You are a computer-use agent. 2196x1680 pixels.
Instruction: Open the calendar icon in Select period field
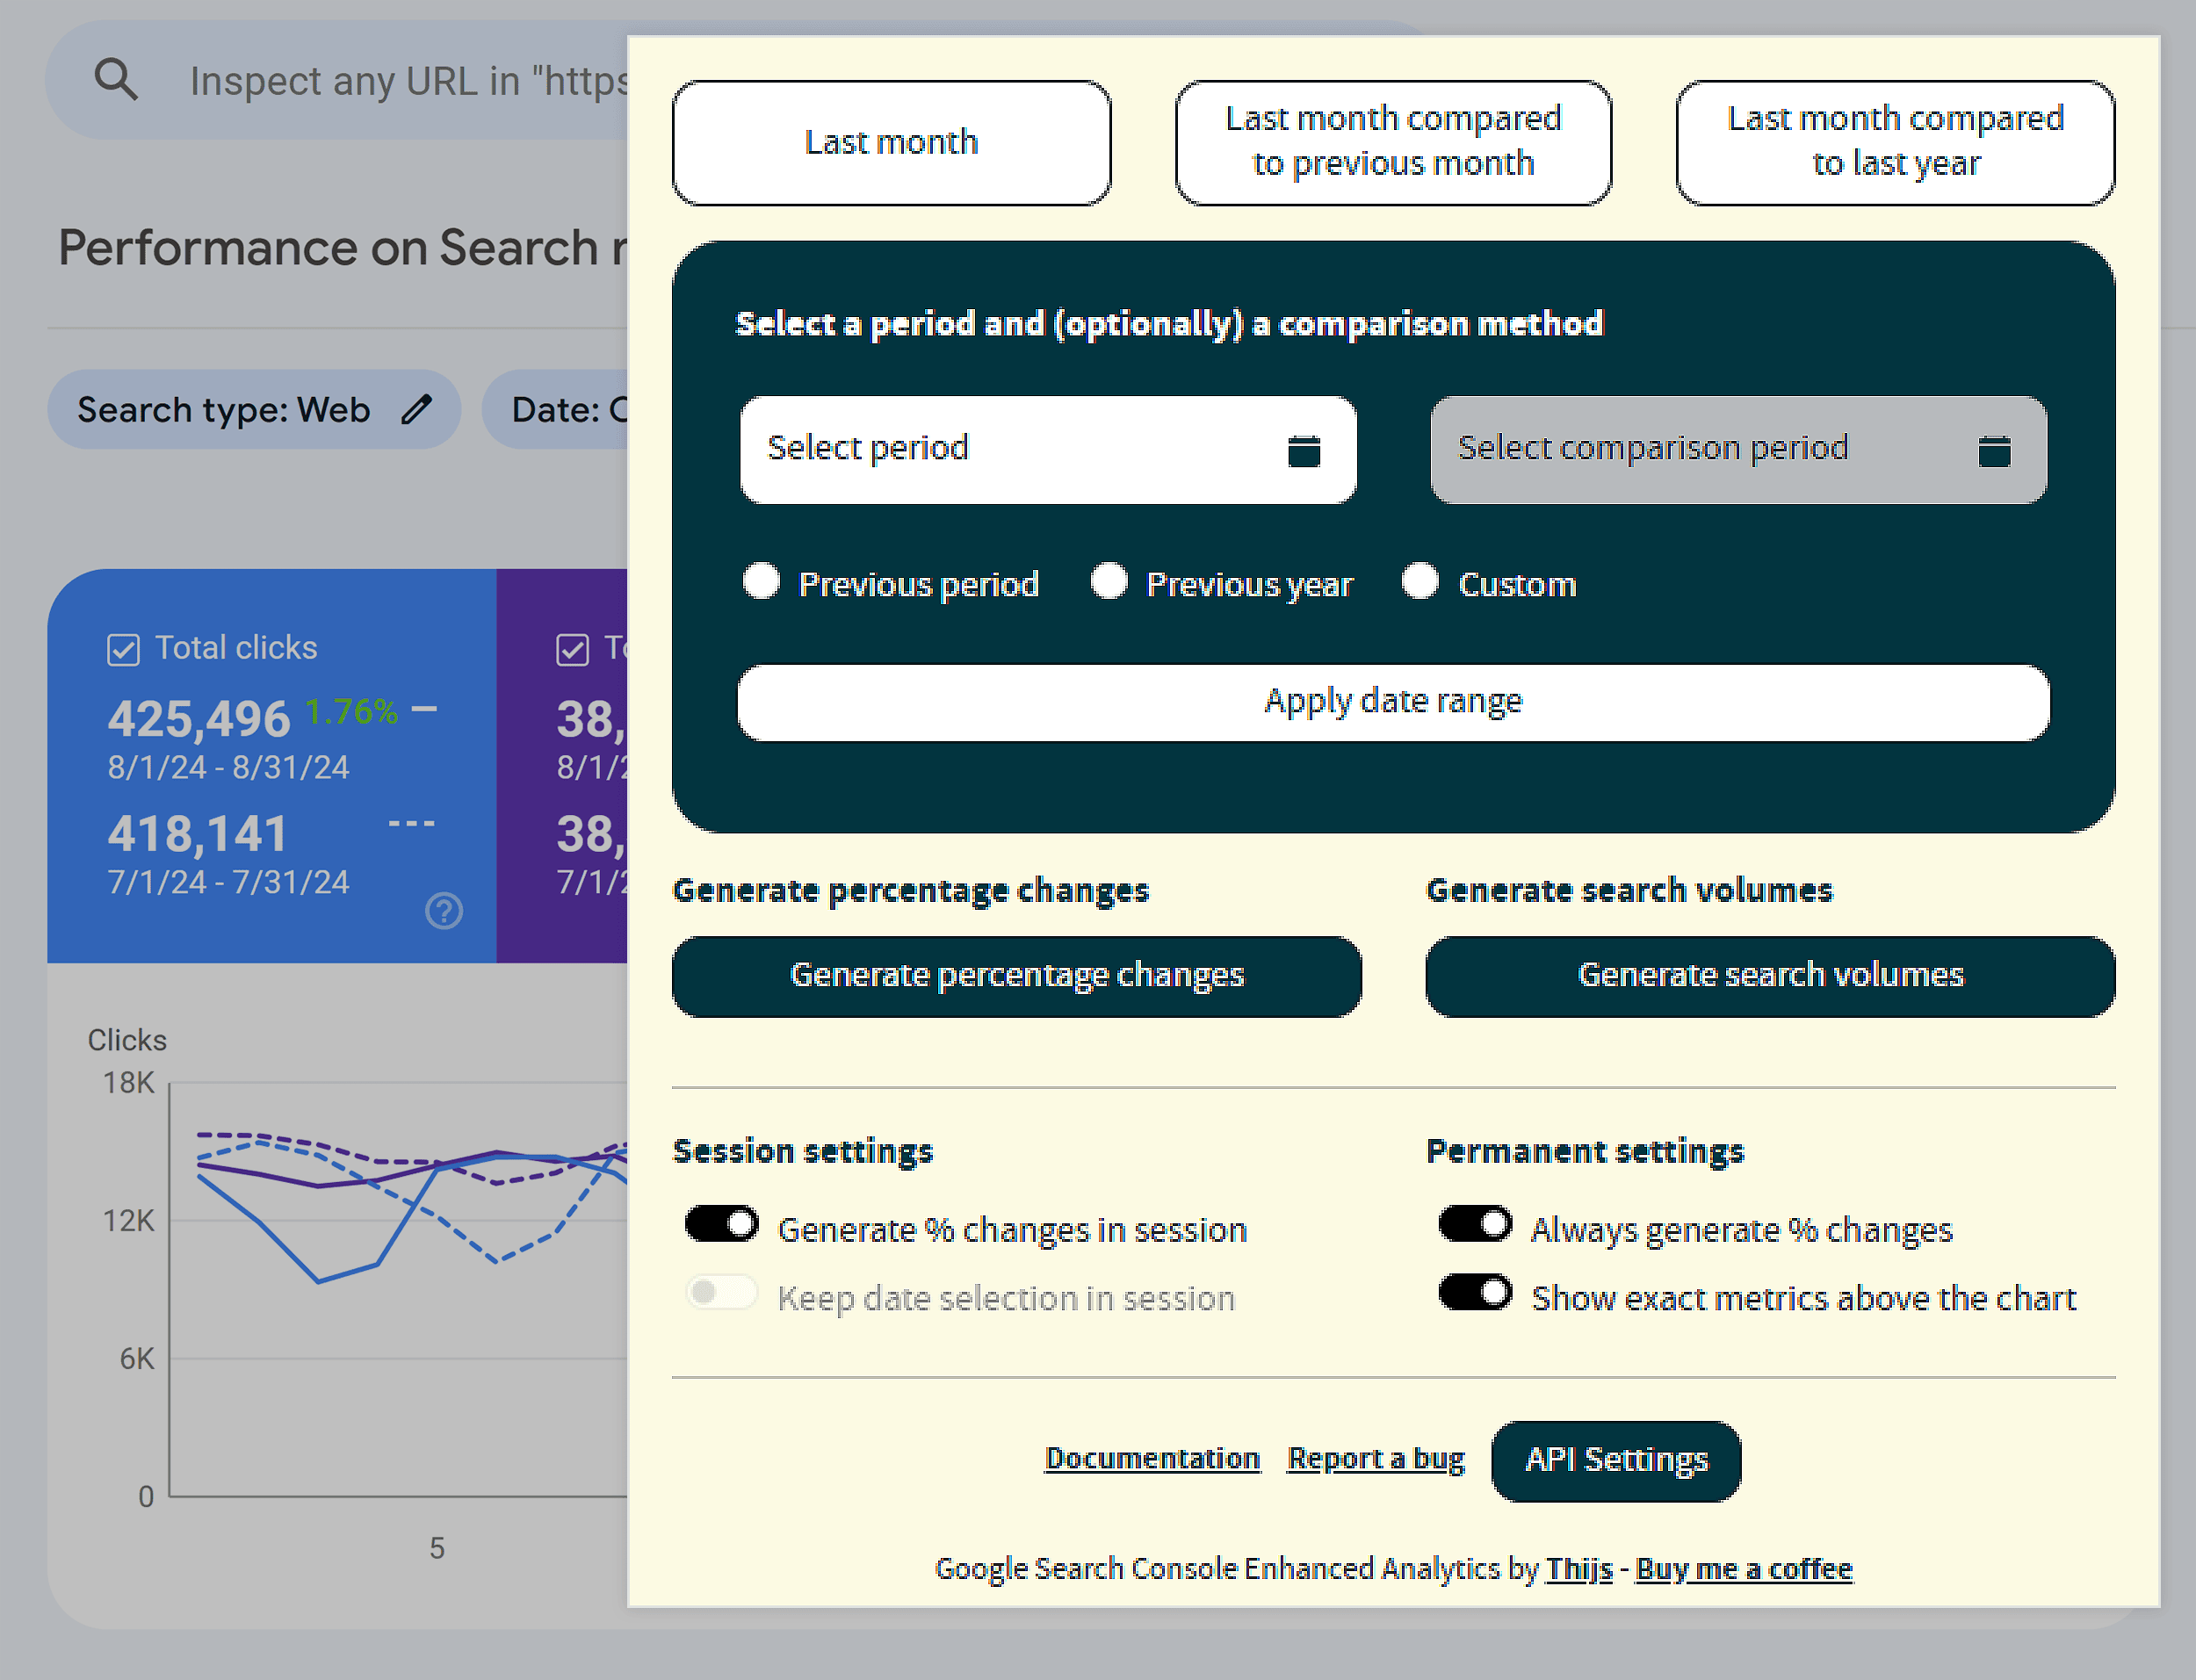(1305, 450)
